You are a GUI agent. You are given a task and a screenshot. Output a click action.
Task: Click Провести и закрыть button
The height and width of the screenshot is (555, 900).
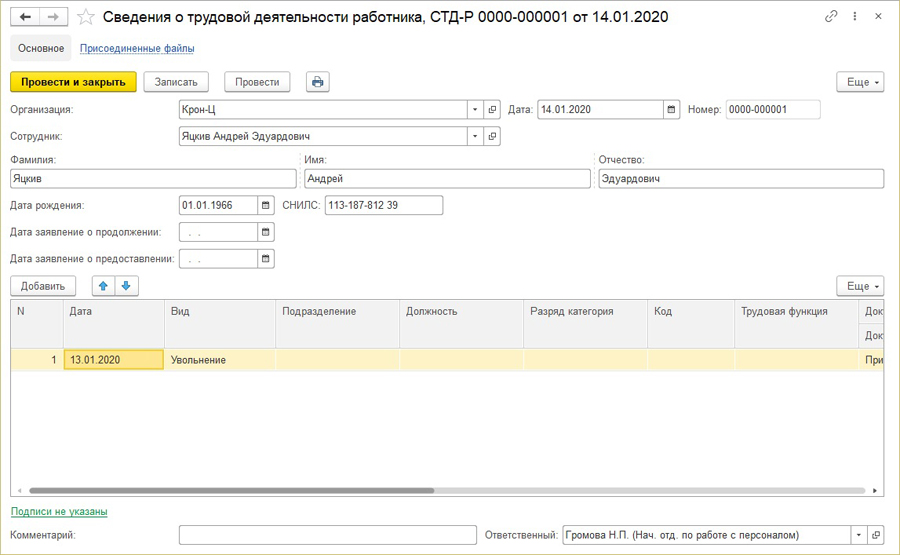(x=73, y=82)
